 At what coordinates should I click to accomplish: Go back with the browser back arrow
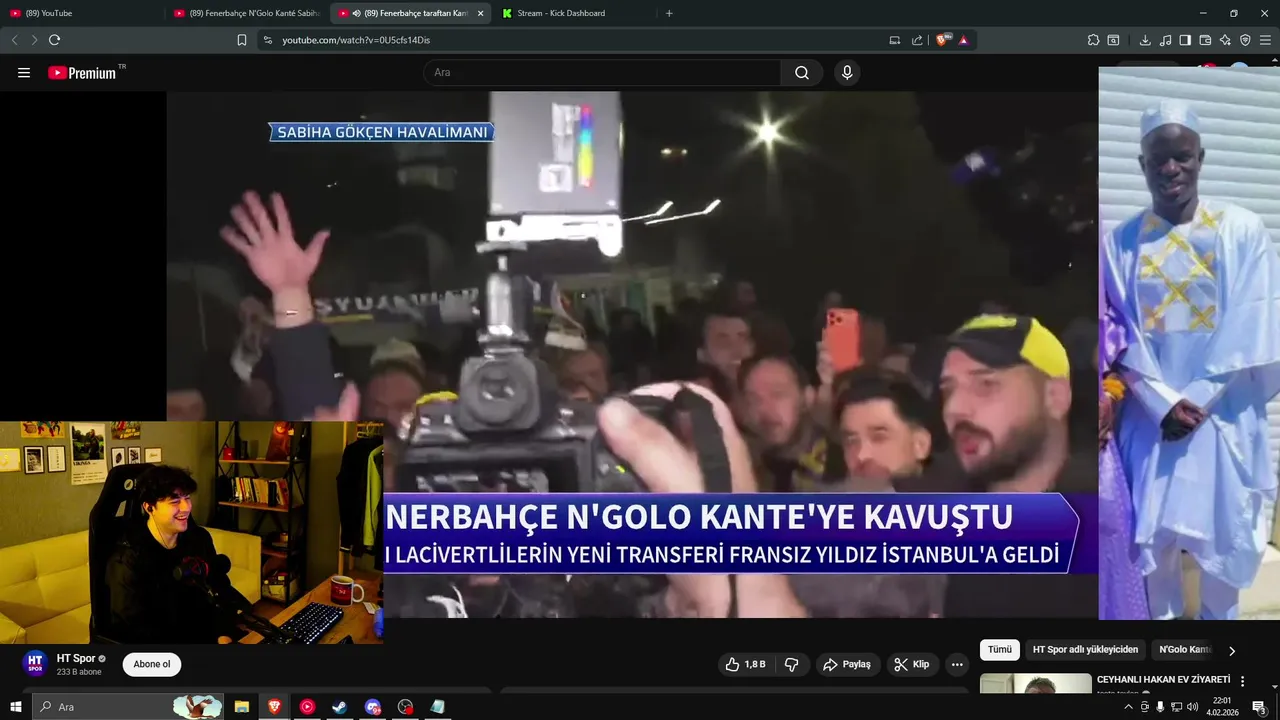[x=14, y=40]
